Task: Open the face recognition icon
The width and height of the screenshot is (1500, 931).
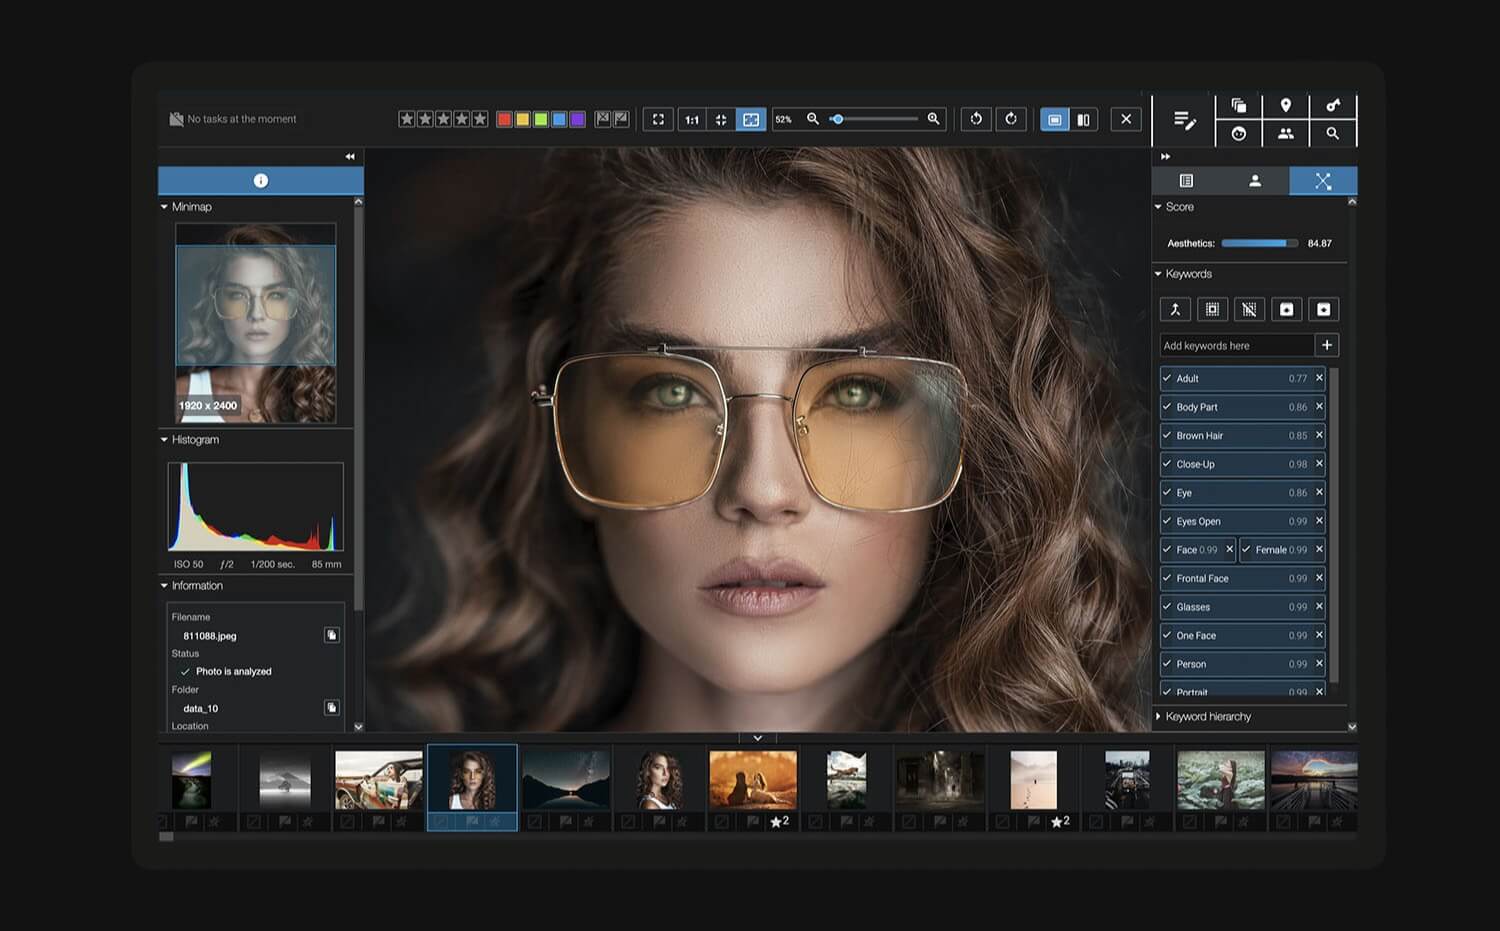Action: 1239,133
